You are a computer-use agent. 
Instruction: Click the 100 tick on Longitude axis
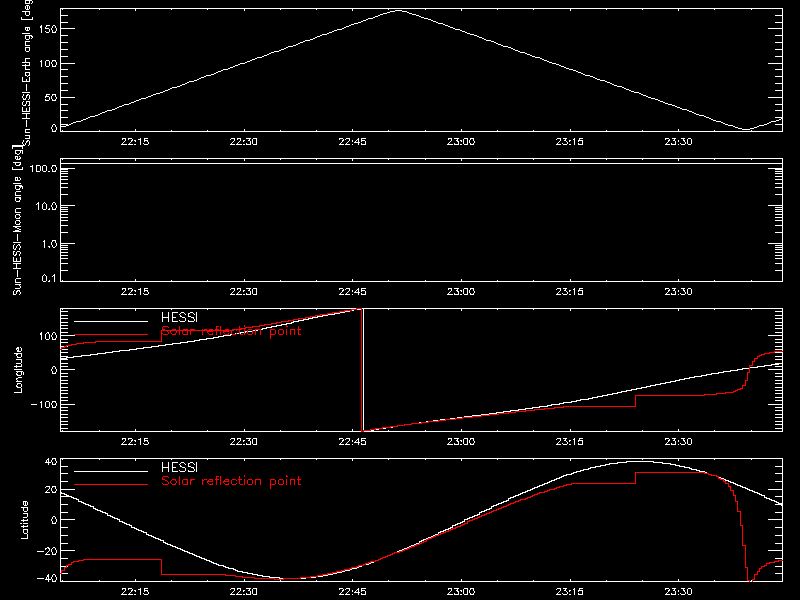click(x=47, y=336)
